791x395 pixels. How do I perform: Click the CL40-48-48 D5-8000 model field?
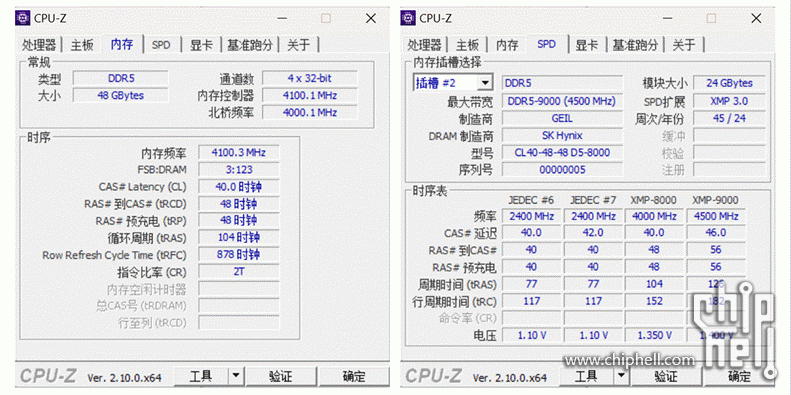(562, 152)
